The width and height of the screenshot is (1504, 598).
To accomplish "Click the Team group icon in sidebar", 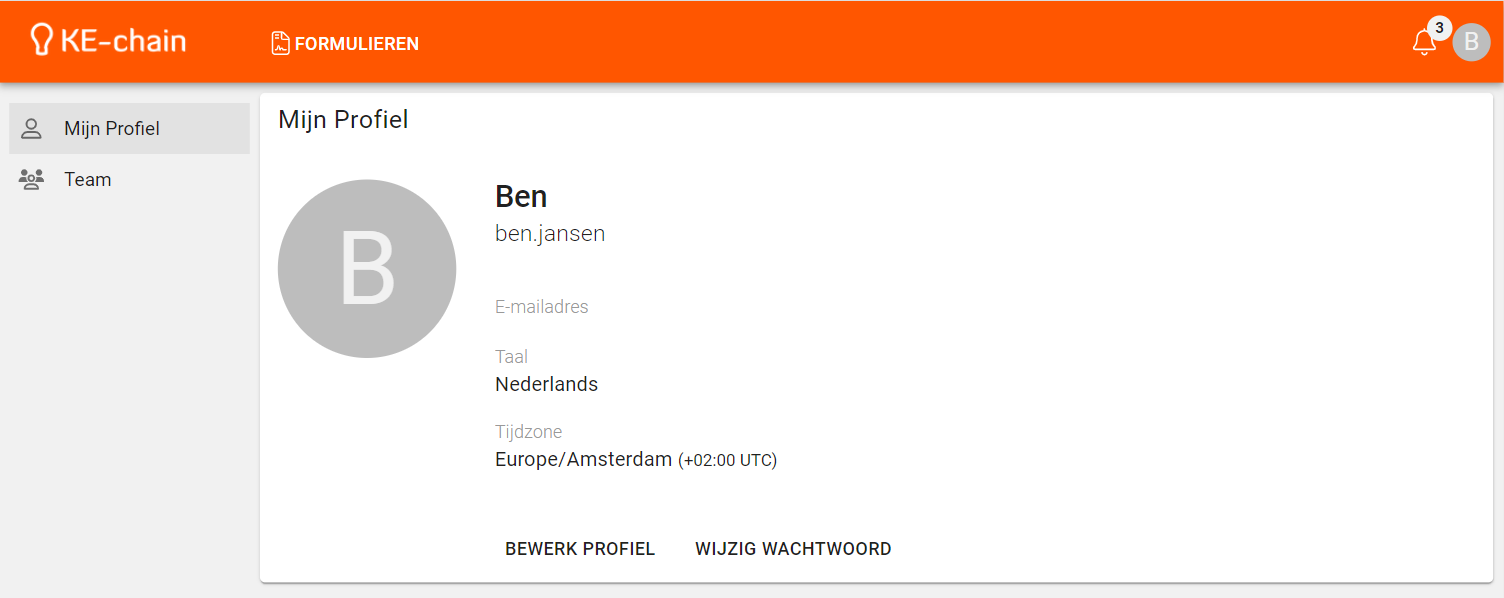I will pyautogui.click(x=32, y=180).
